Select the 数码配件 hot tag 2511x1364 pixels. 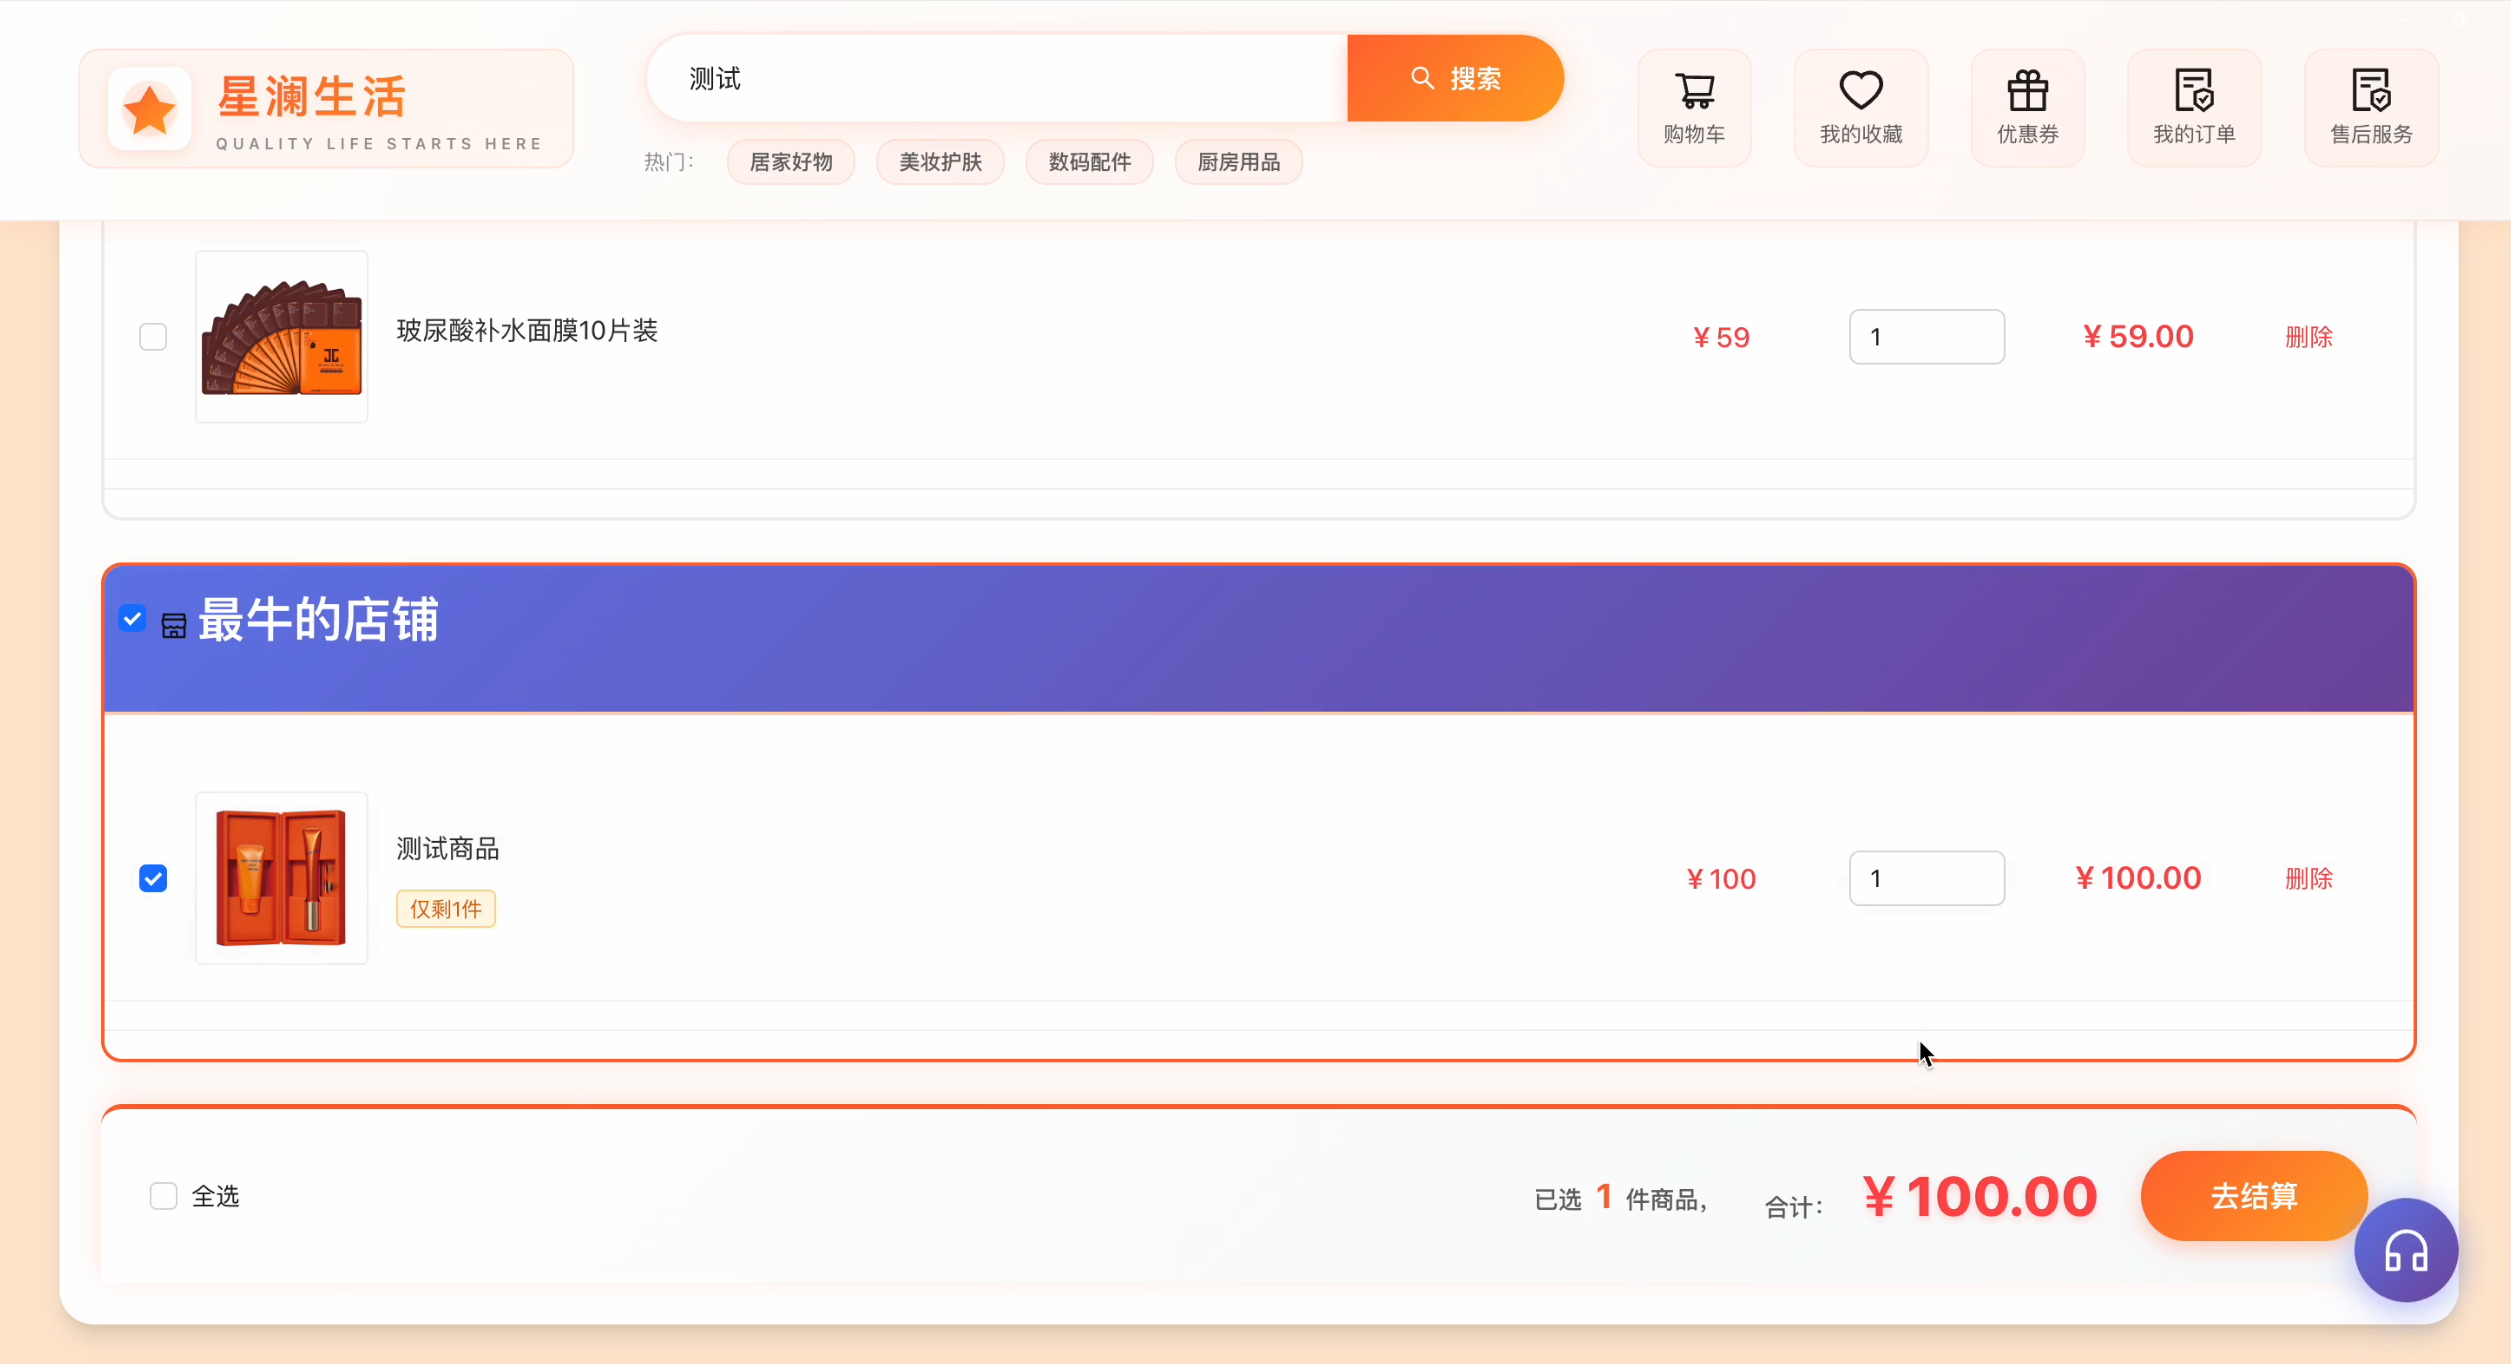click(x=1089, y=162)
